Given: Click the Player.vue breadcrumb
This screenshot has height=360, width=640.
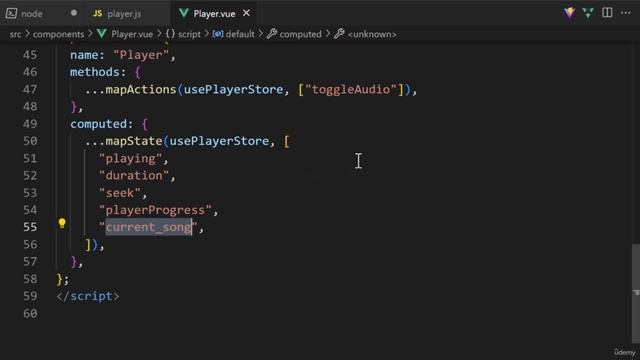Looking at the screenshot, I should 132,34.
